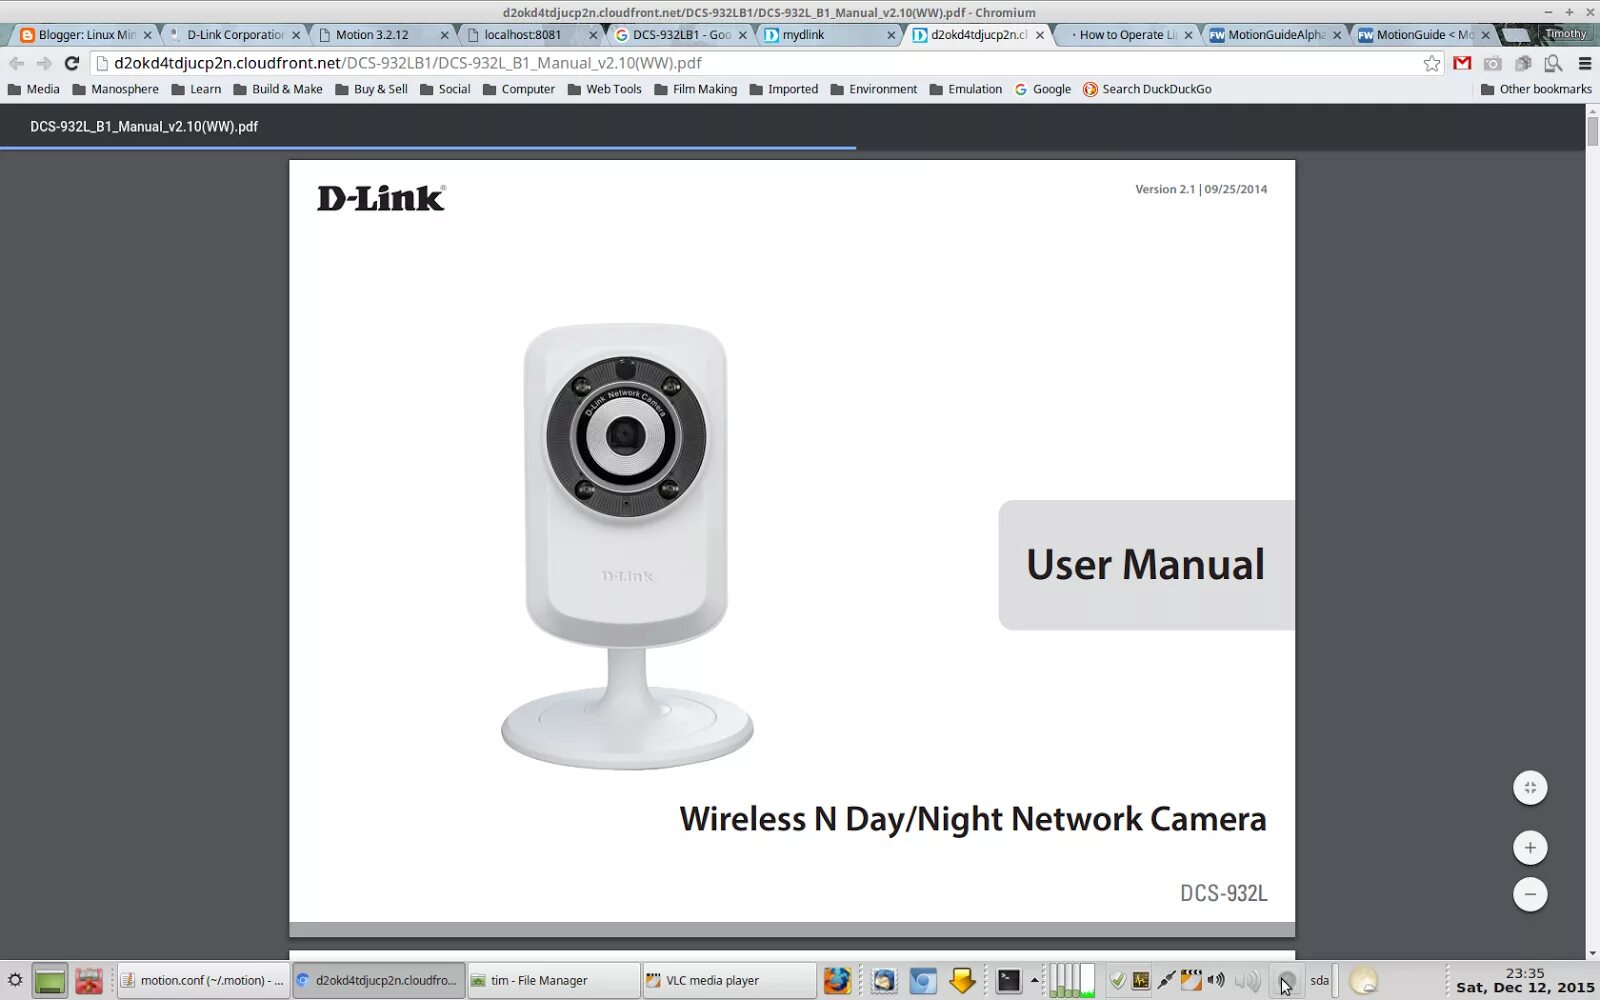Viewport: 1600px width, 1000px height.
Task: Open the Manosphere bookmarks folder
Action: point(116,89)
